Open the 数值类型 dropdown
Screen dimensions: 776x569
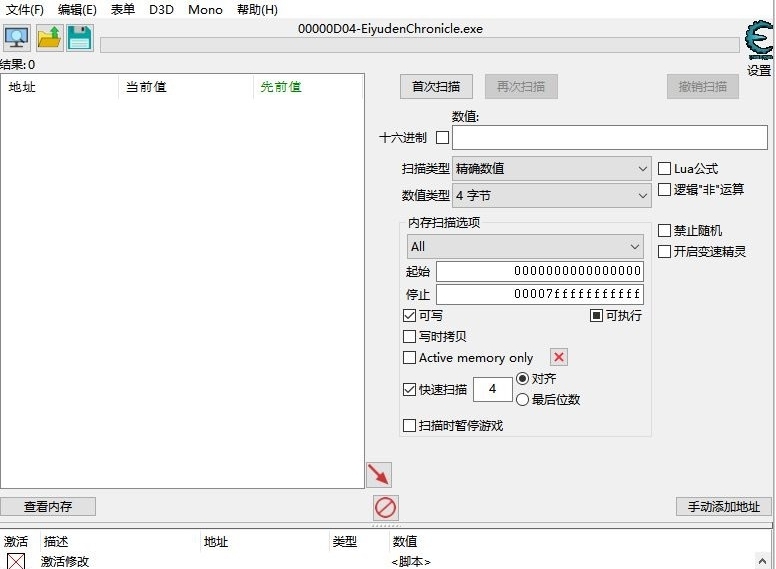551,195
